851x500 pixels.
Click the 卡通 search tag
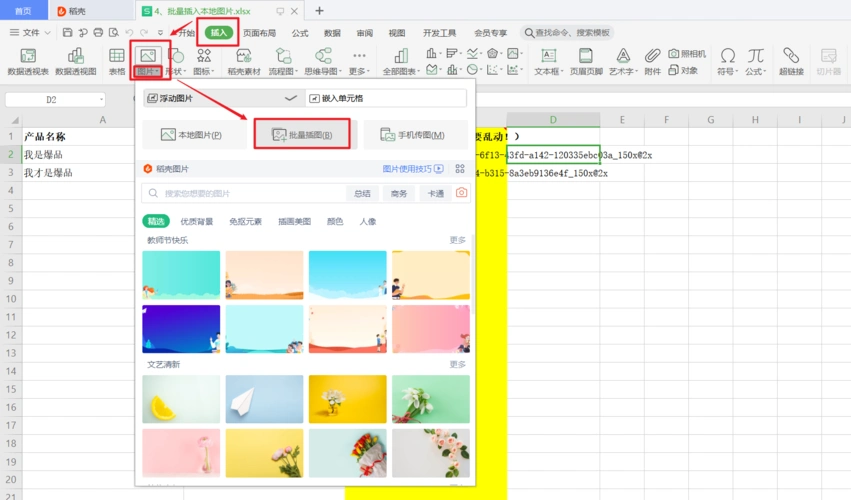(x=436, y=193)
